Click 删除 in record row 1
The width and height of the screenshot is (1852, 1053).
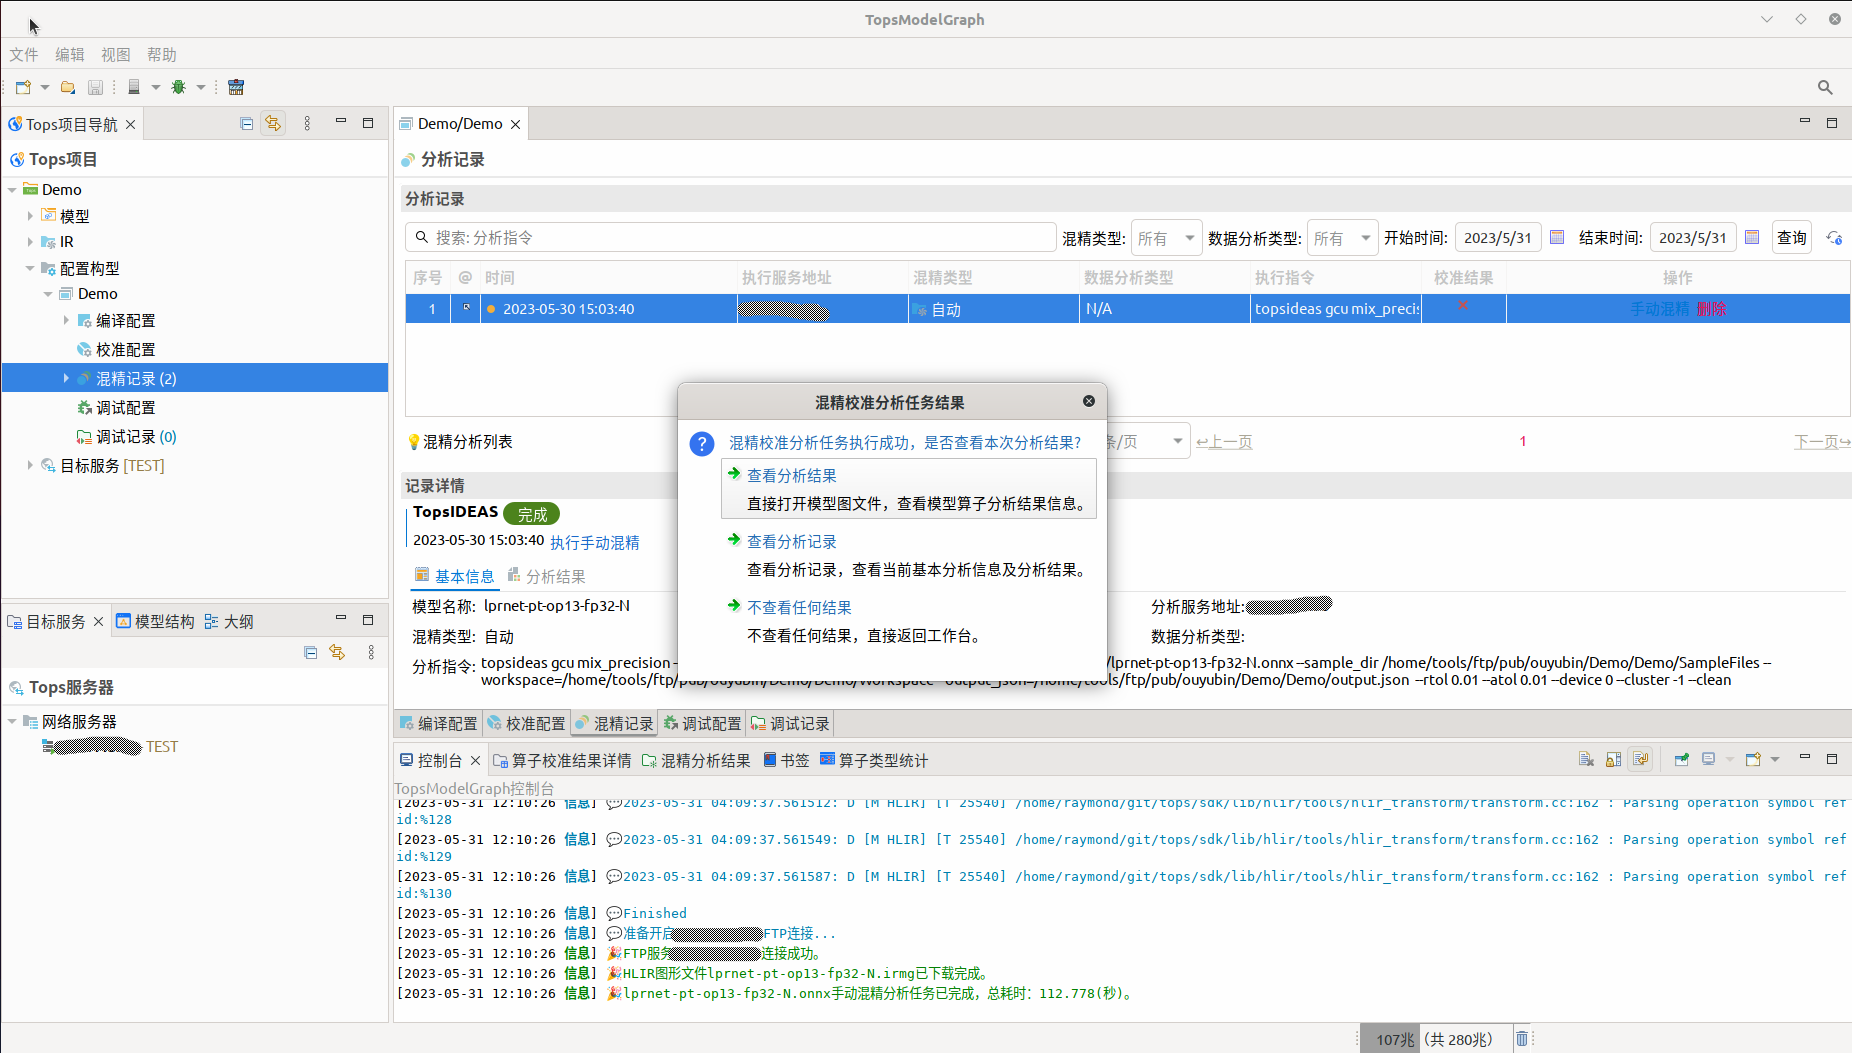[1711, 309]
